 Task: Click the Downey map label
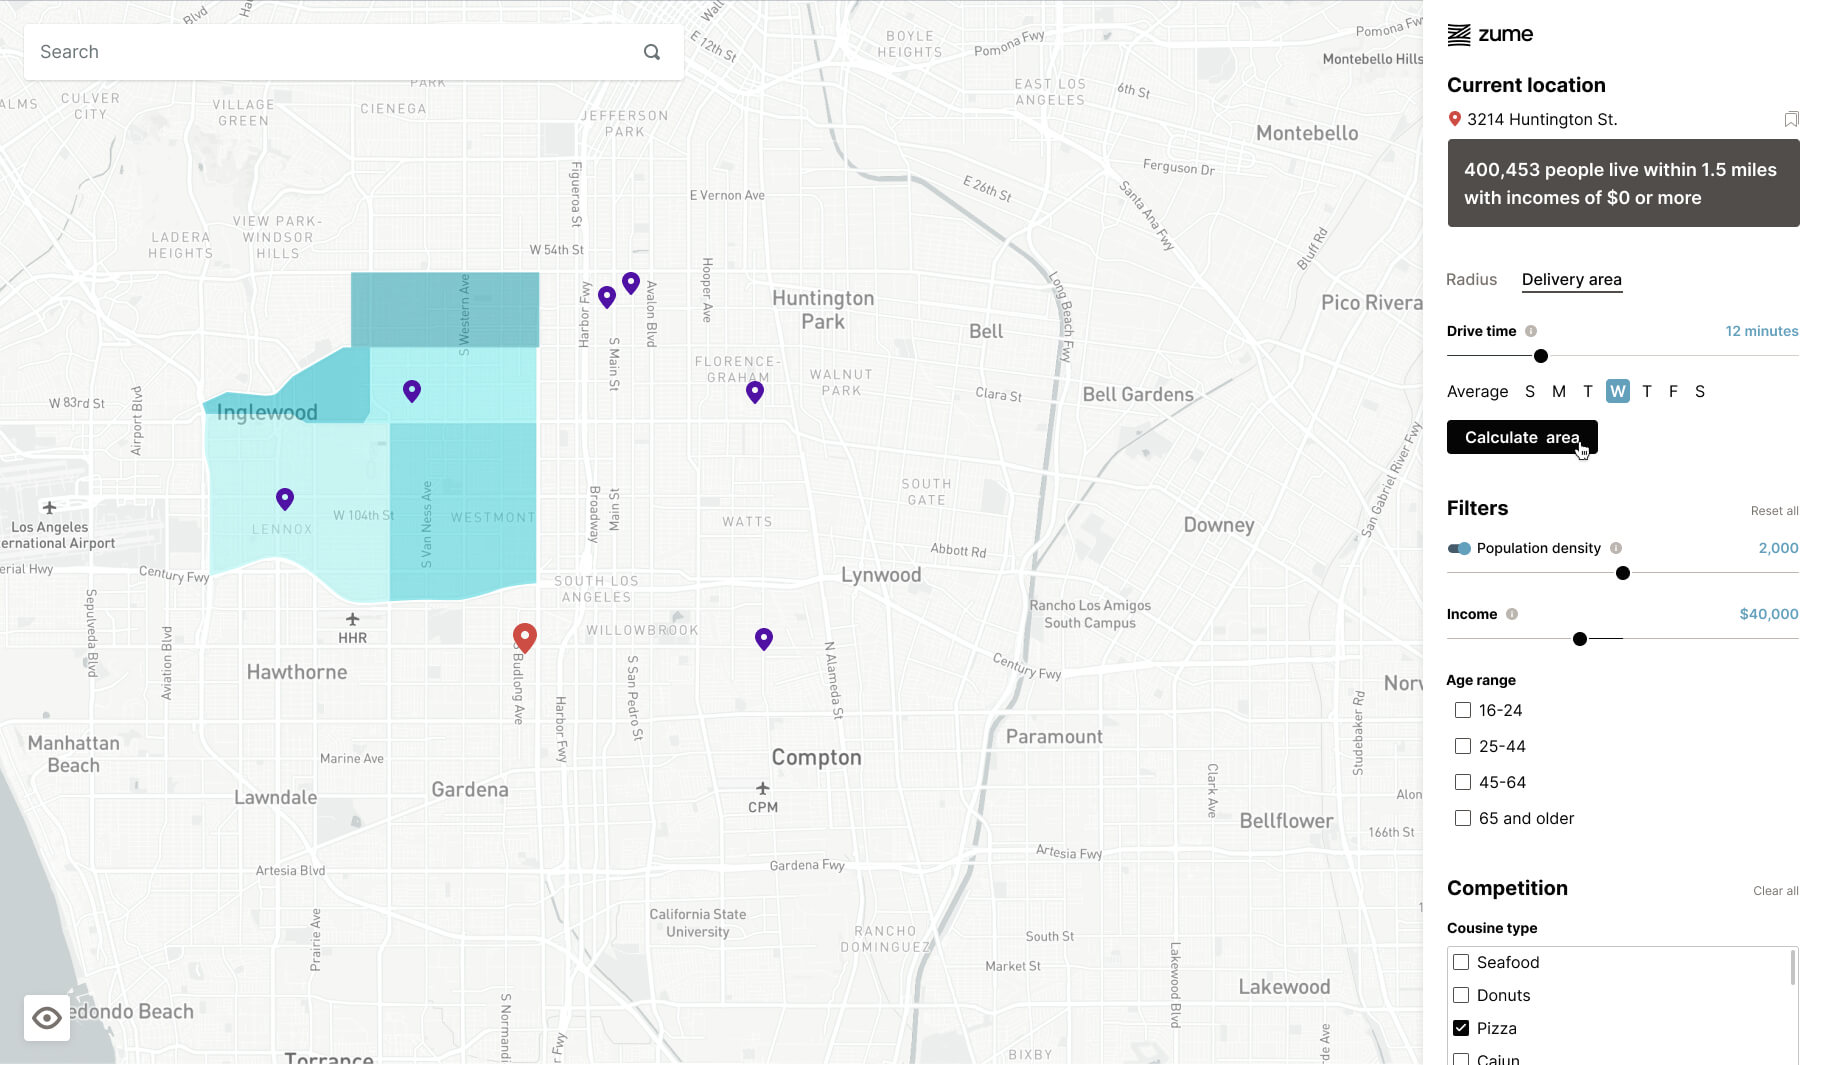coord(1218,525)
